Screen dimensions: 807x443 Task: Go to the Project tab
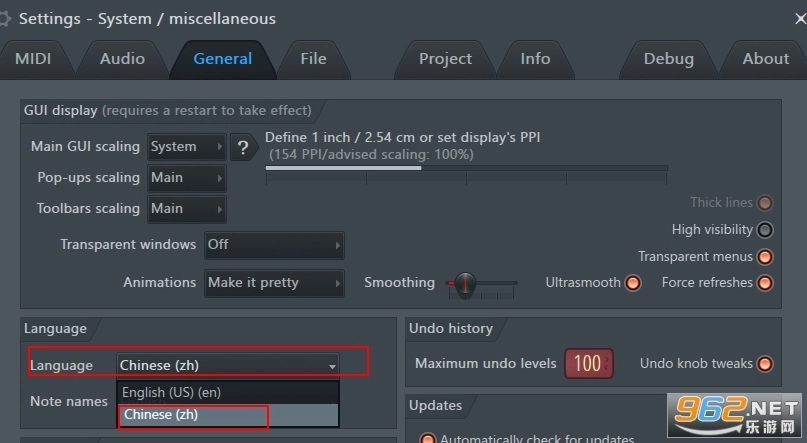click(x=445, y=59)
